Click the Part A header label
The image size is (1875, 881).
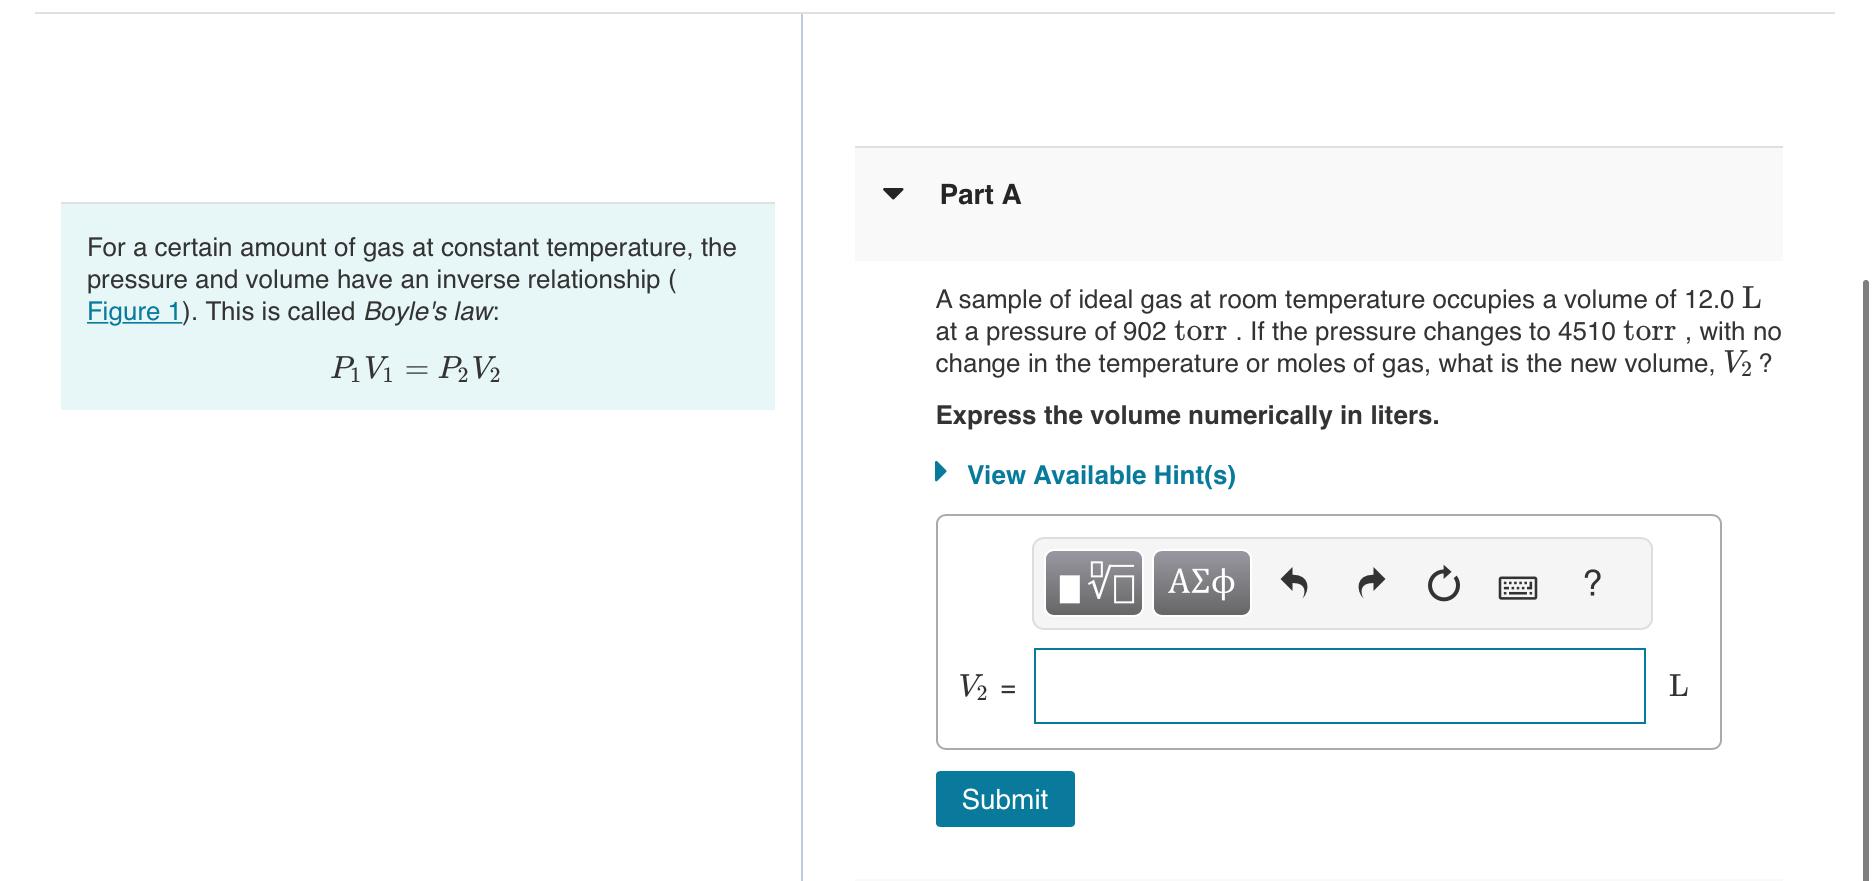click(x=978, y=195)
